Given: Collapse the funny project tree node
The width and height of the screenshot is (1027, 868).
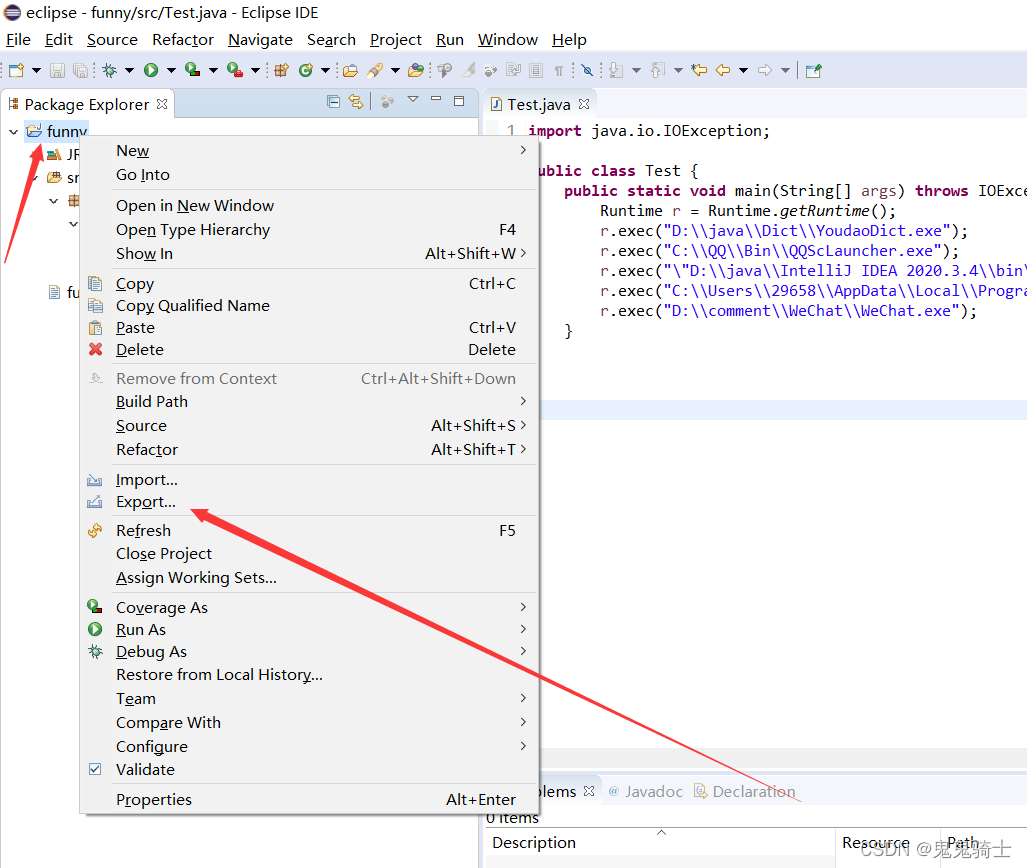Looking at the screenshot, I should coord(13,132).
